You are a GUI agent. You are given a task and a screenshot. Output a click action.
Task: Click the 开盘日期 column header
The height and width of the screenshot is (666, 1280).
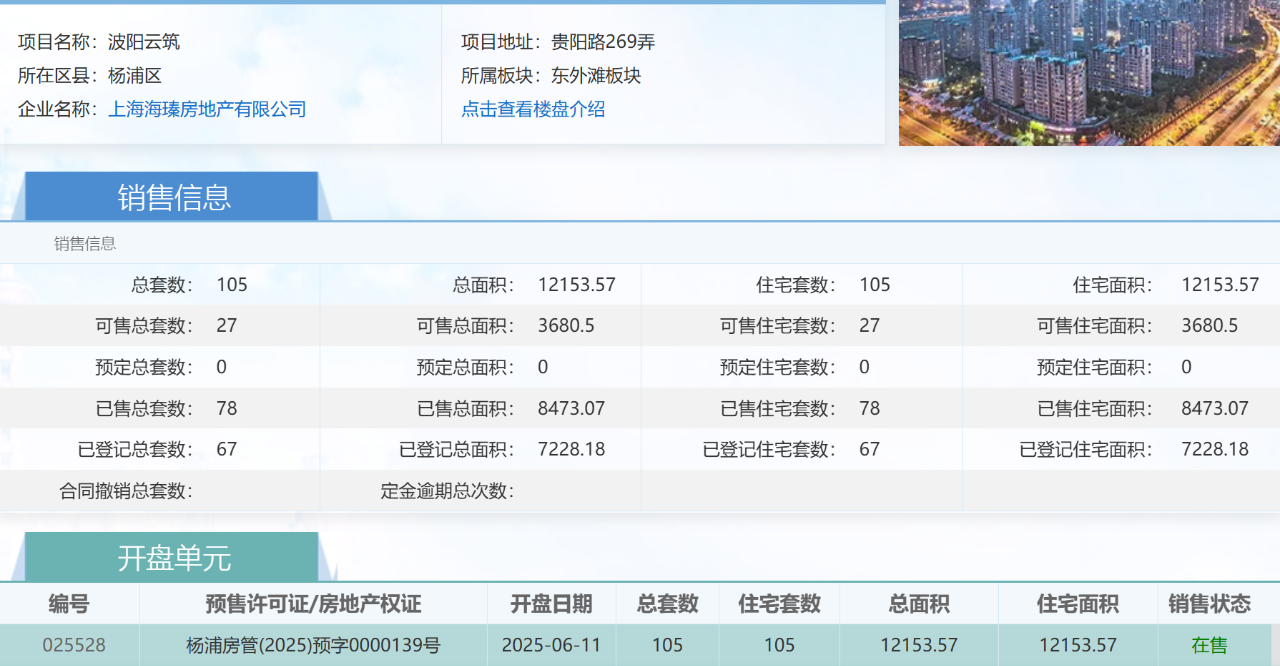[551, 604]
